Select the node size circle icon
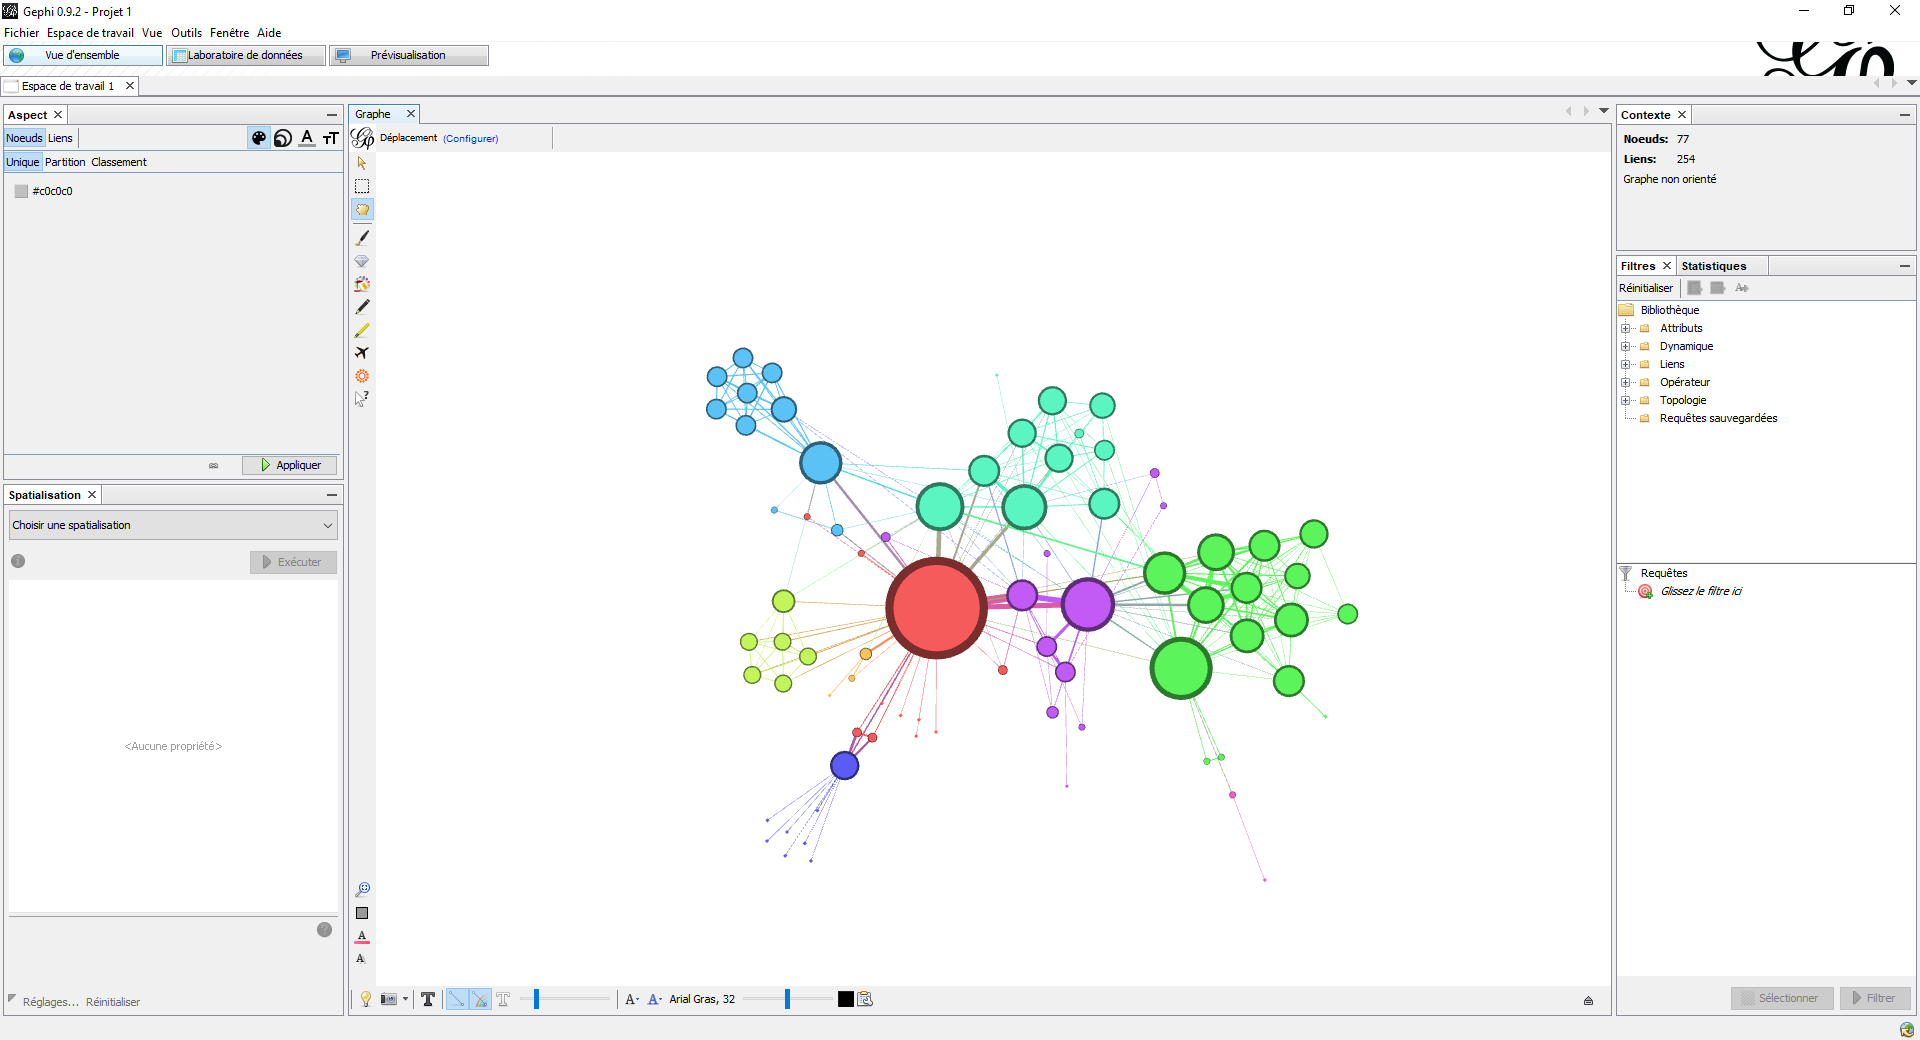The height and width of the screenshot is (1040, 1920). click(x=283, y=138)
